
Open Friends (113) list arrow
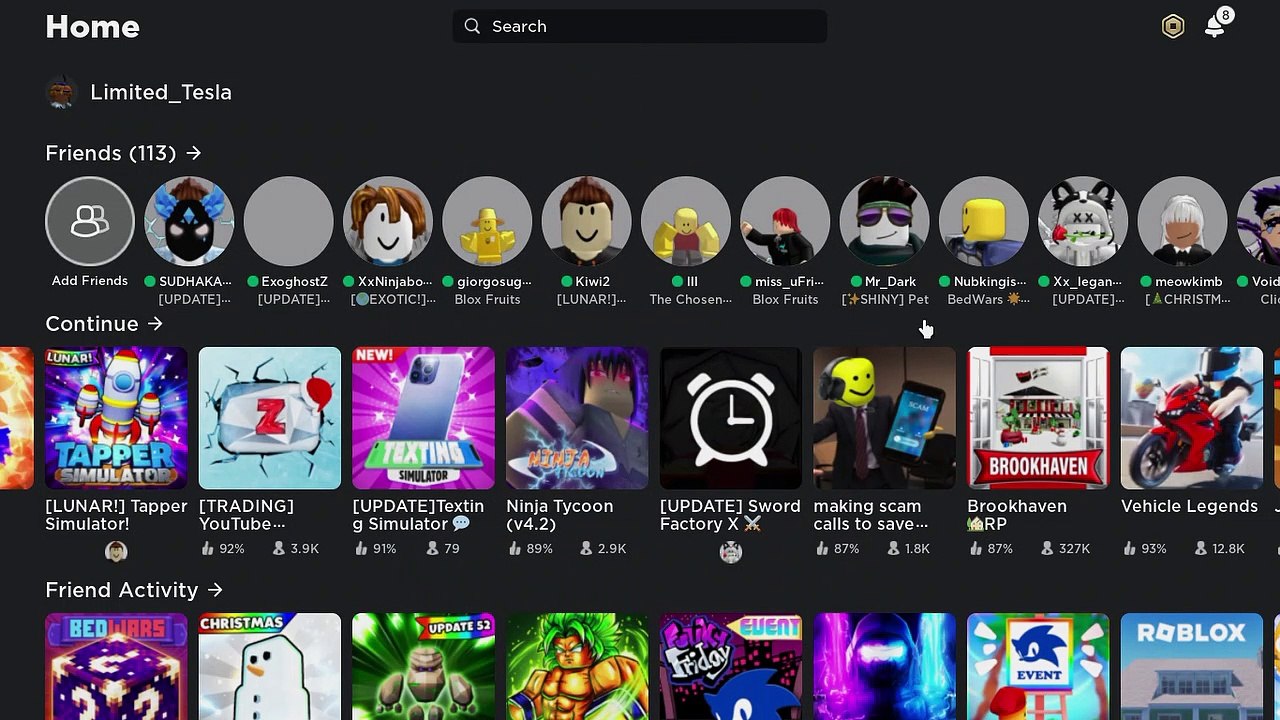(x=194, y=153)
